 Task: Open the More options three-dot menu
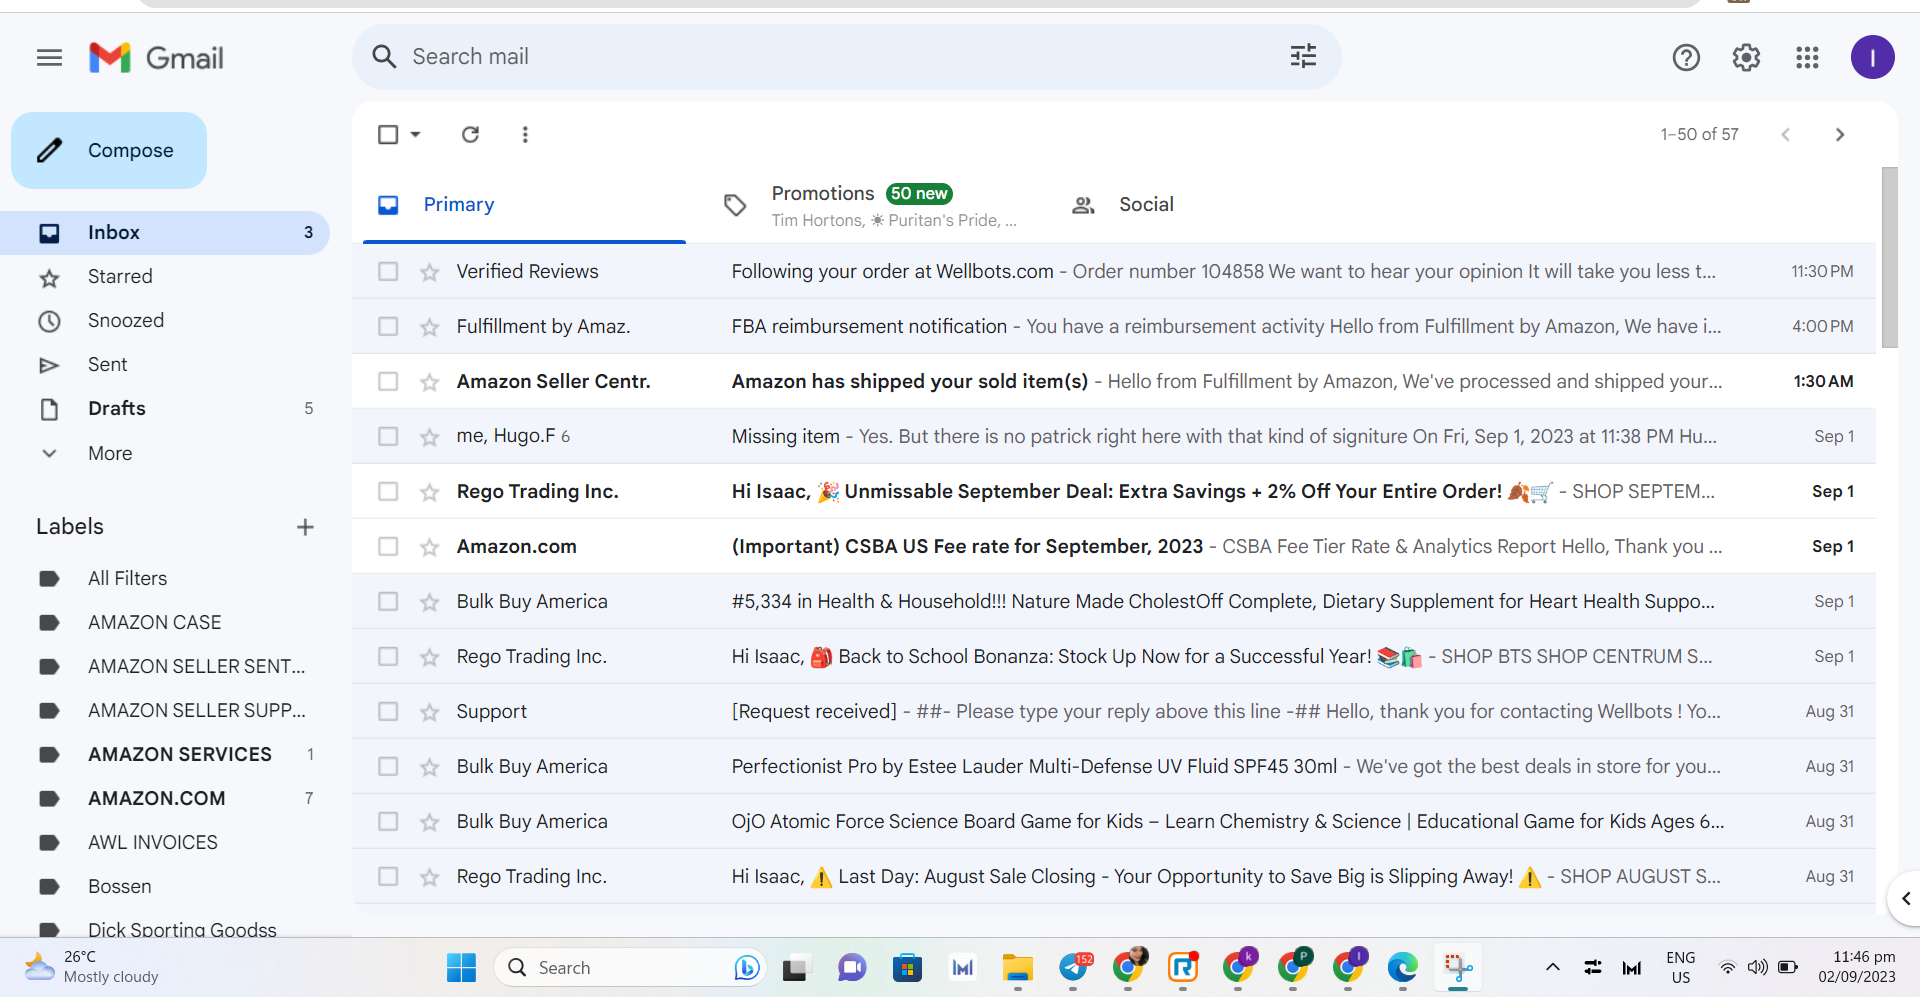525,134
